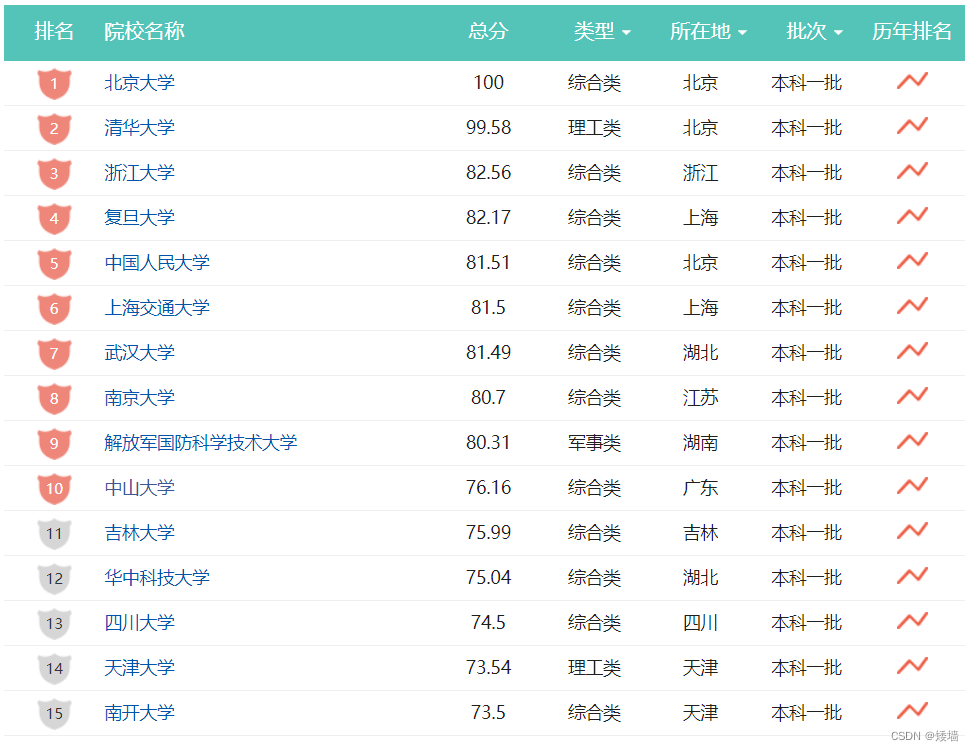
Task: Click the rank 2 shield badge
Action: [x=55, y=129]
